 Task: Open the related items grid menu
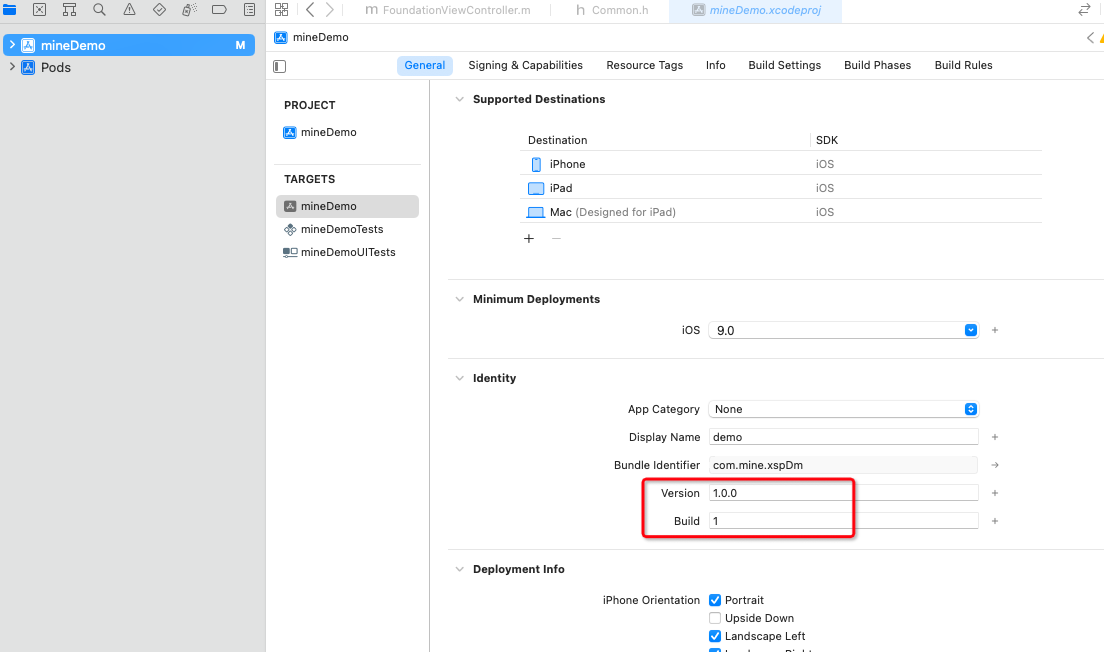pos(282,9)
